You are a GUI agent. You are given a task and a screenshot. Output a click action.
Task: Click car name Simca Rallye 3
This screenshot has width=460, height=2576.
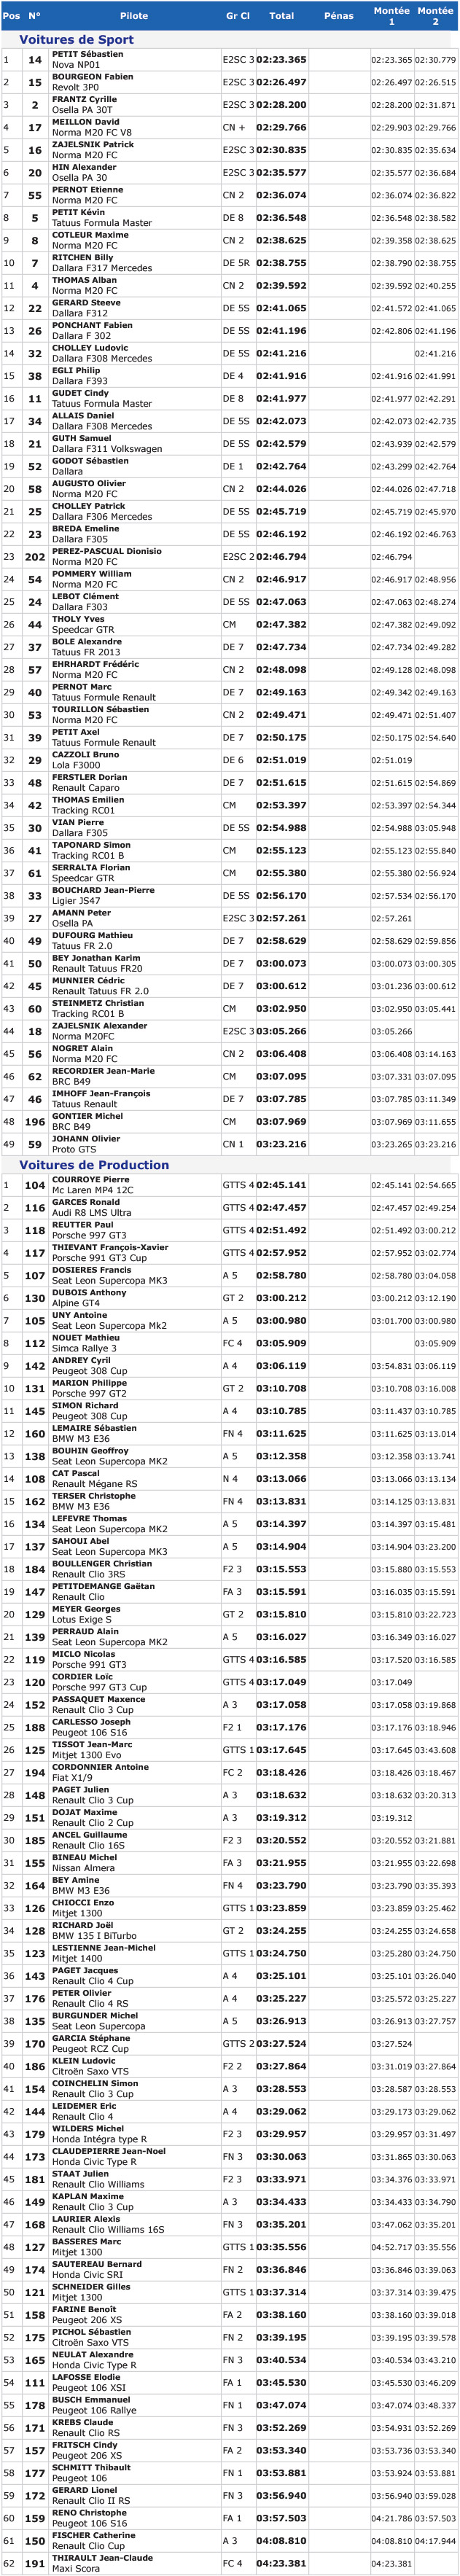point(85,1349)
